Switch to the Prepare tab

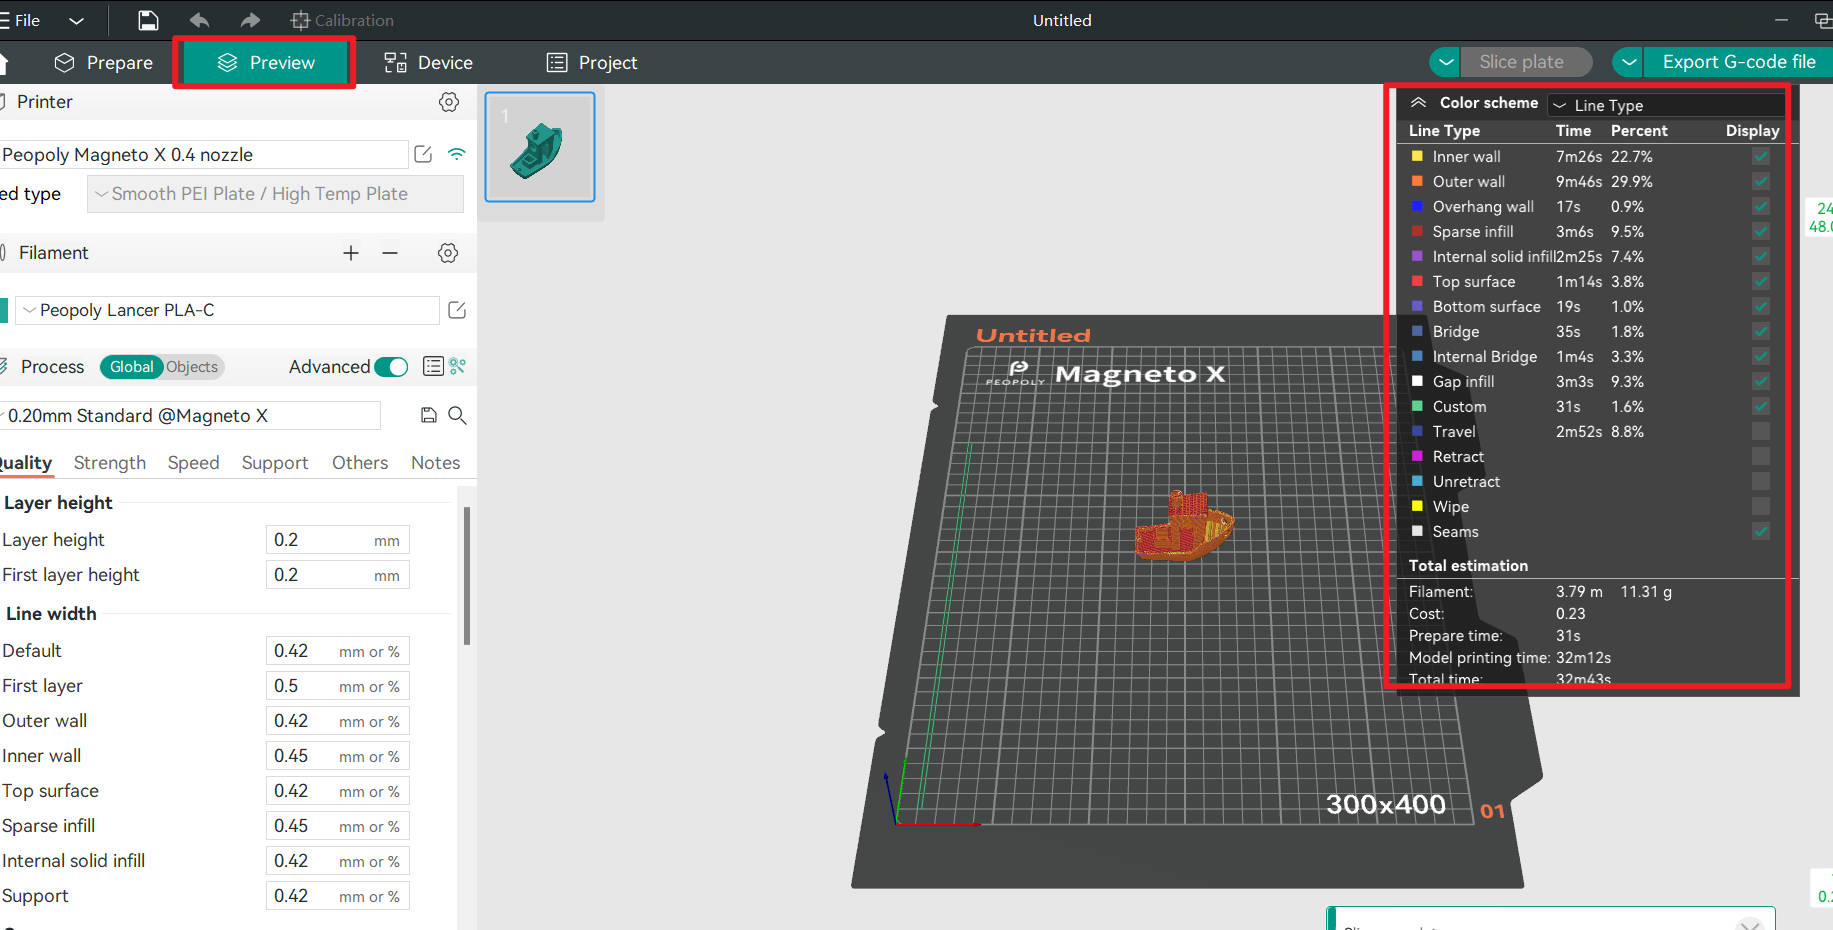(104, 63)
